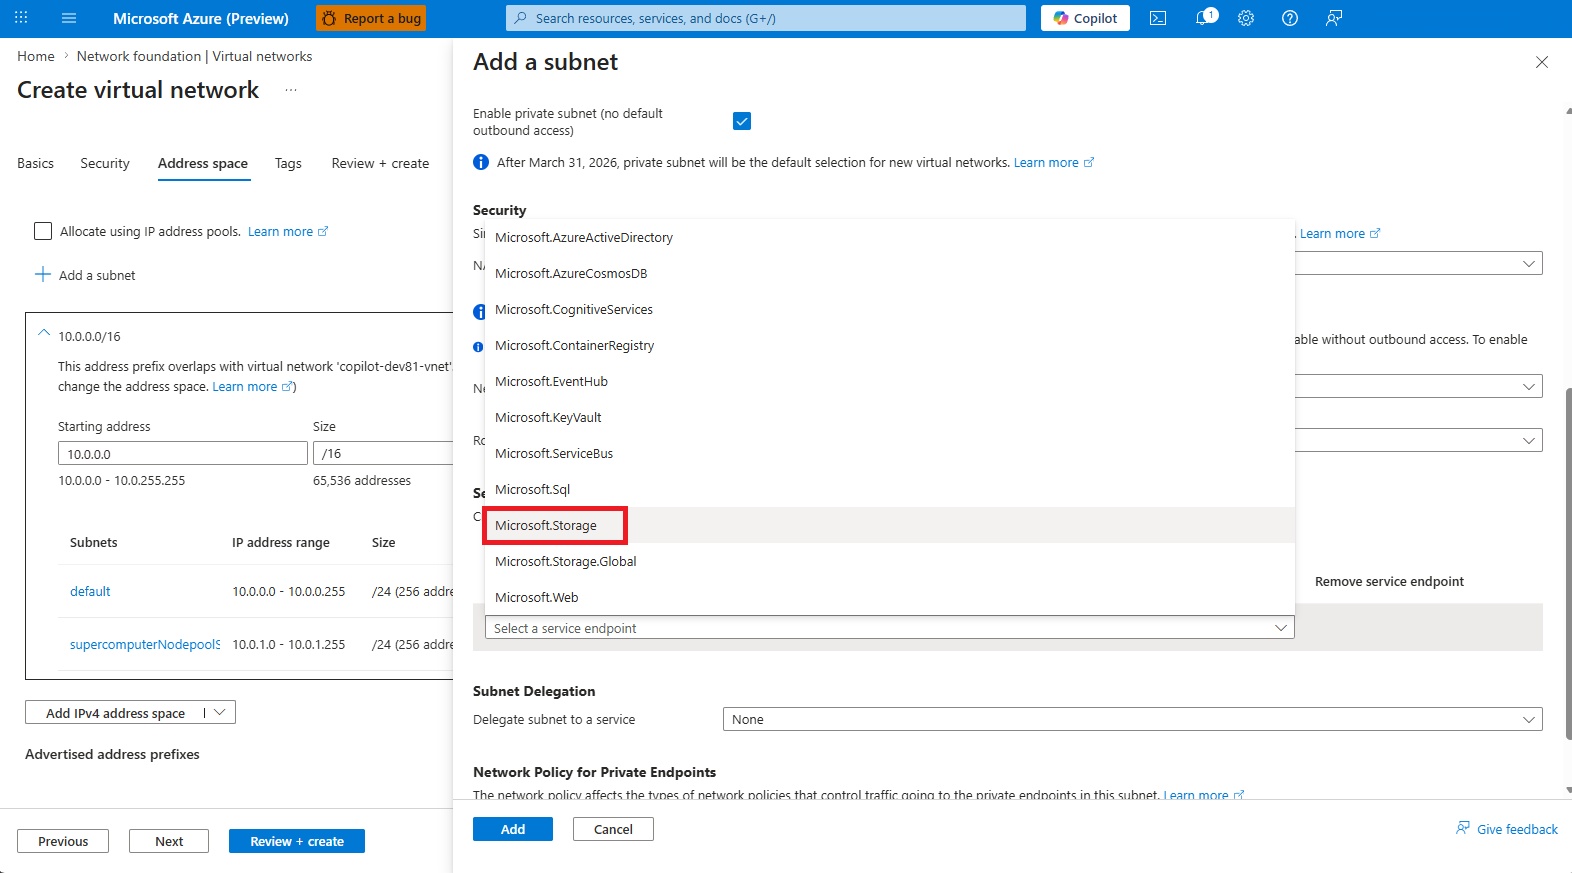Select Microsoft.ContainerRegistry endpoint option
This screenshot has height=873, width=1572.
[890, 345]
